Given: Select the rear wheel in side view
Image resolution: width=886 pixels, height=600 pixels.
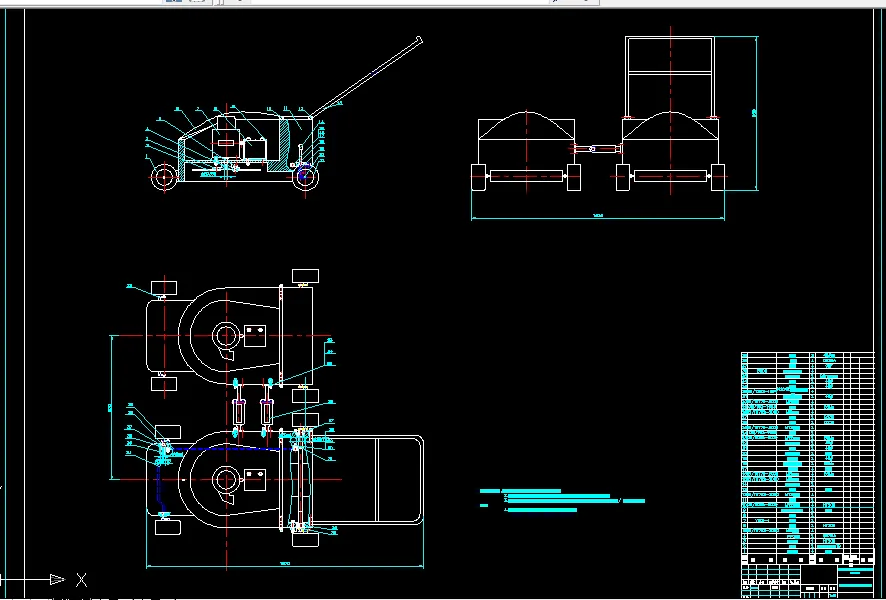Looking at the screenshot, I should pyautogui.click(x=305, y=177).
